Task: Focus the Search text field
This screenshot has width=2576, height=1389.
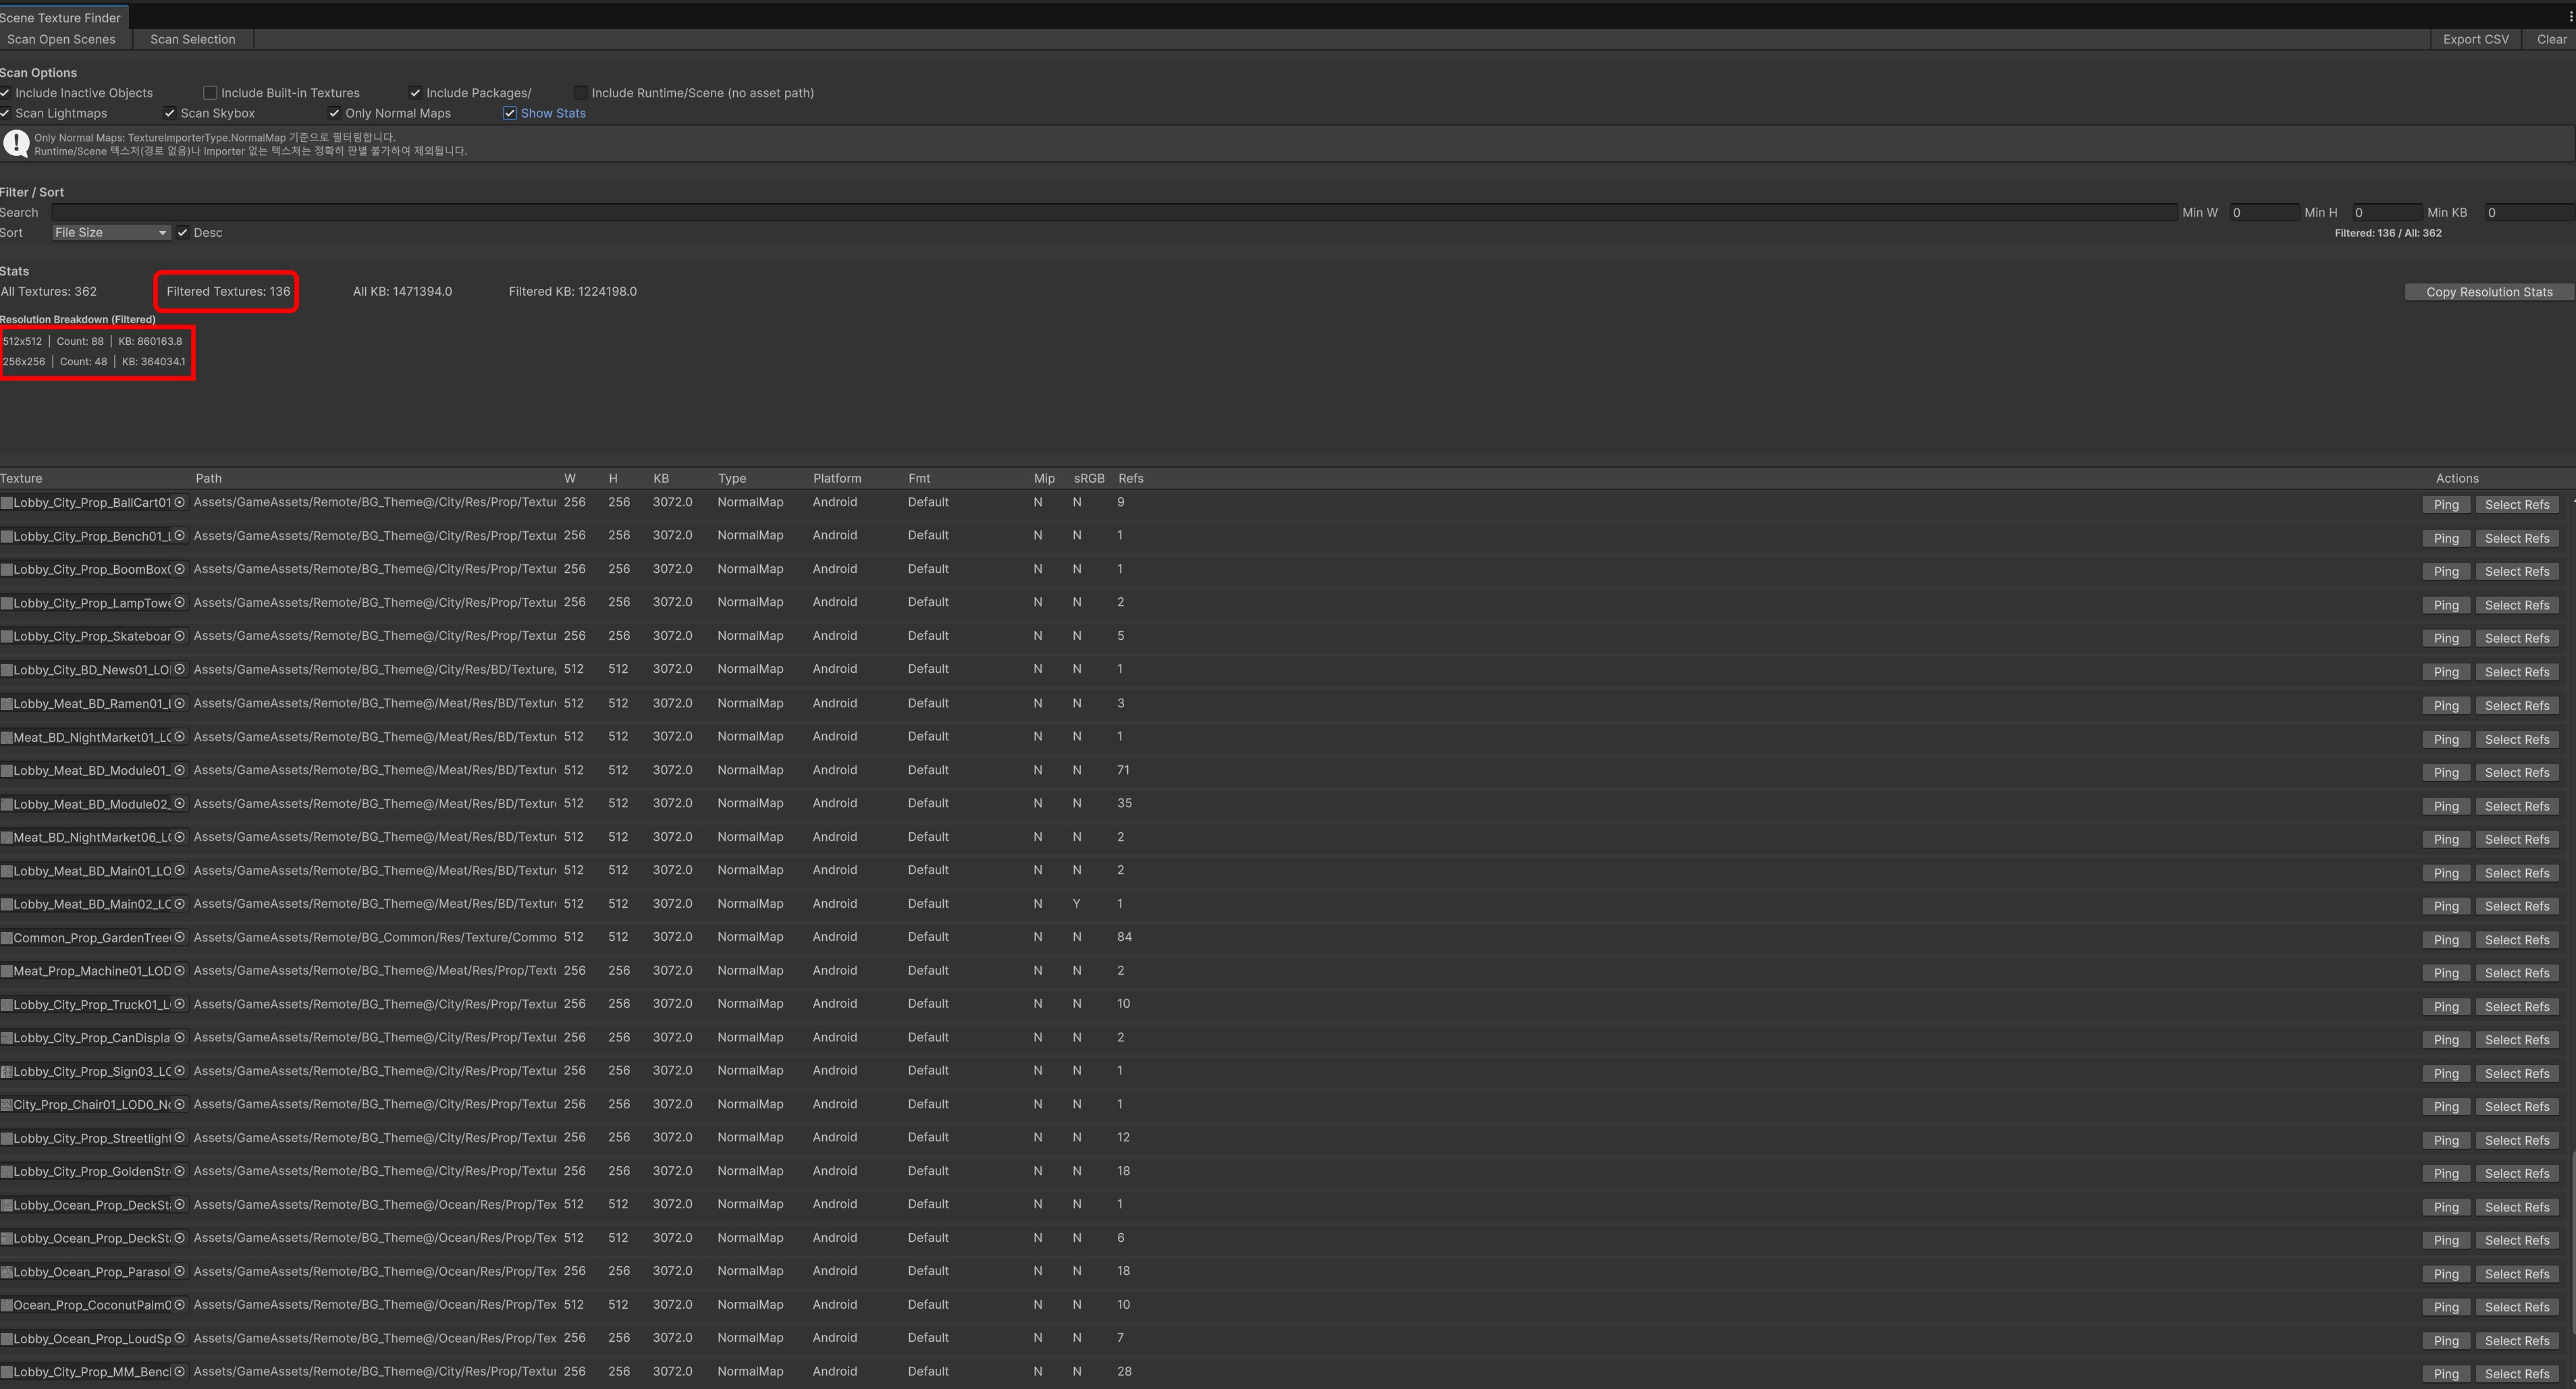Action: point(1114,213)
